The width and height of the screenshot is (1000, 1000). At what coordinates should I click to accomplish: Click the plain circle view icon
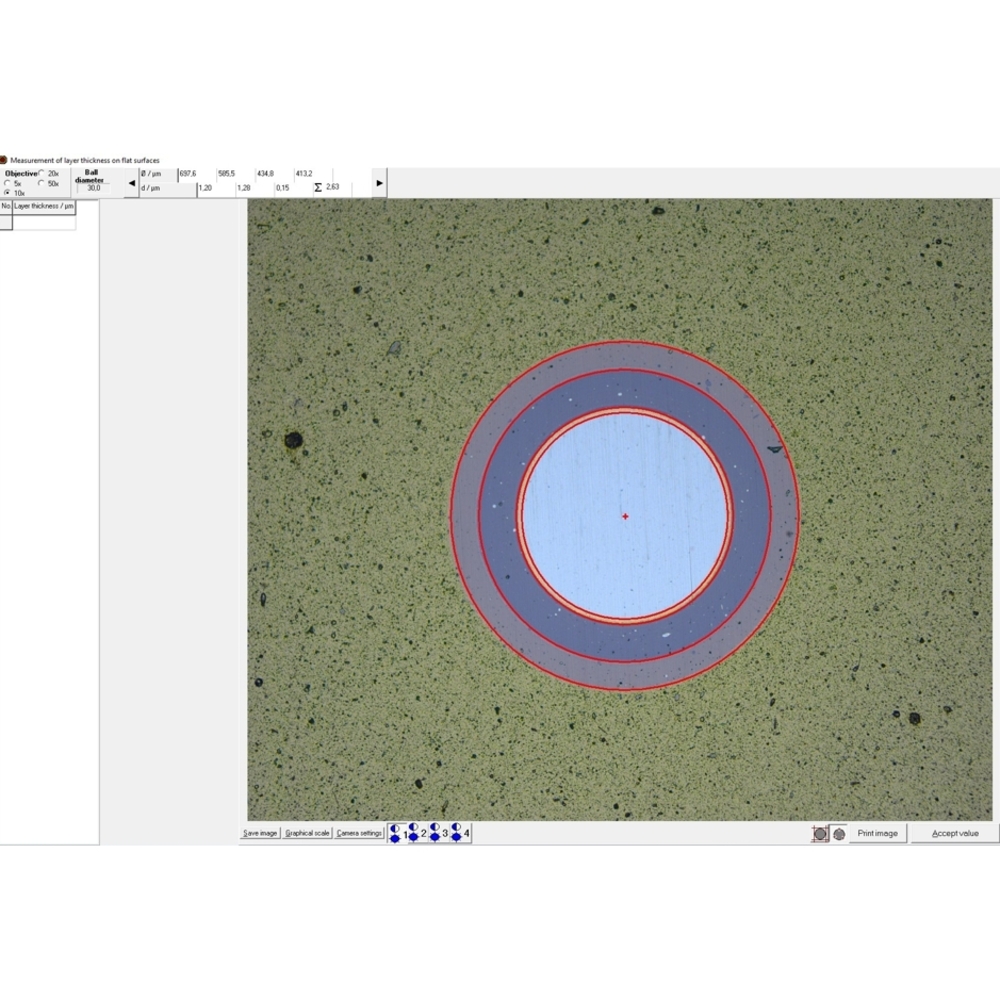tap(839, 834)
